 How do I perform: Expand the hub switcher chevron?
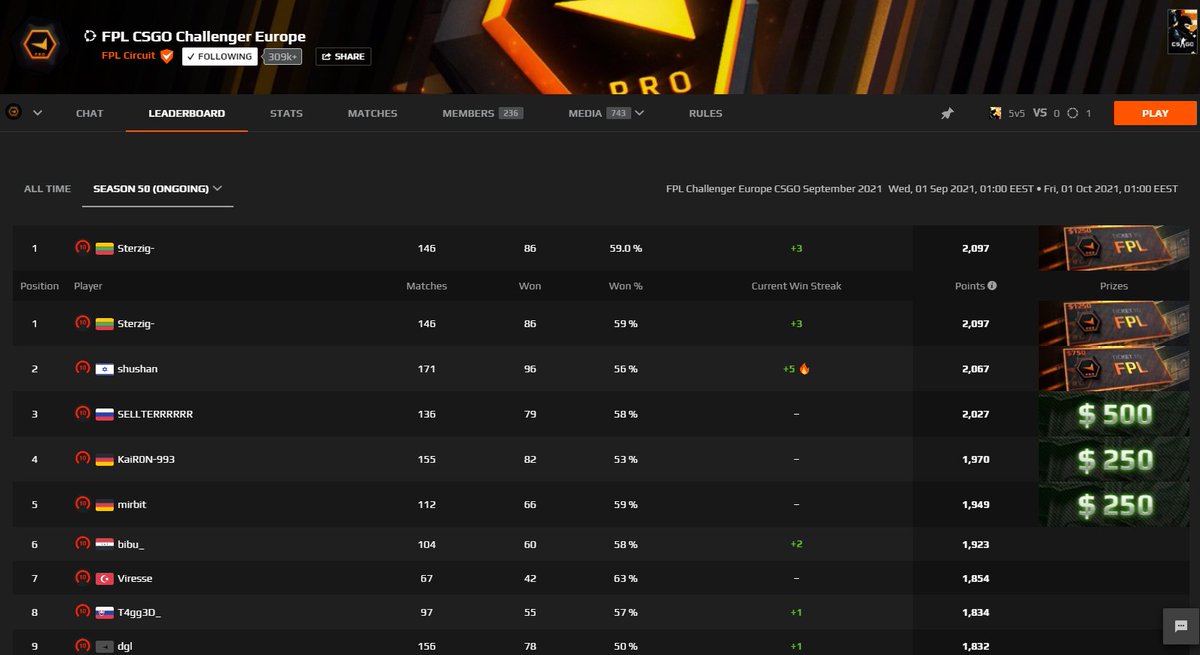tap(37, 113)
